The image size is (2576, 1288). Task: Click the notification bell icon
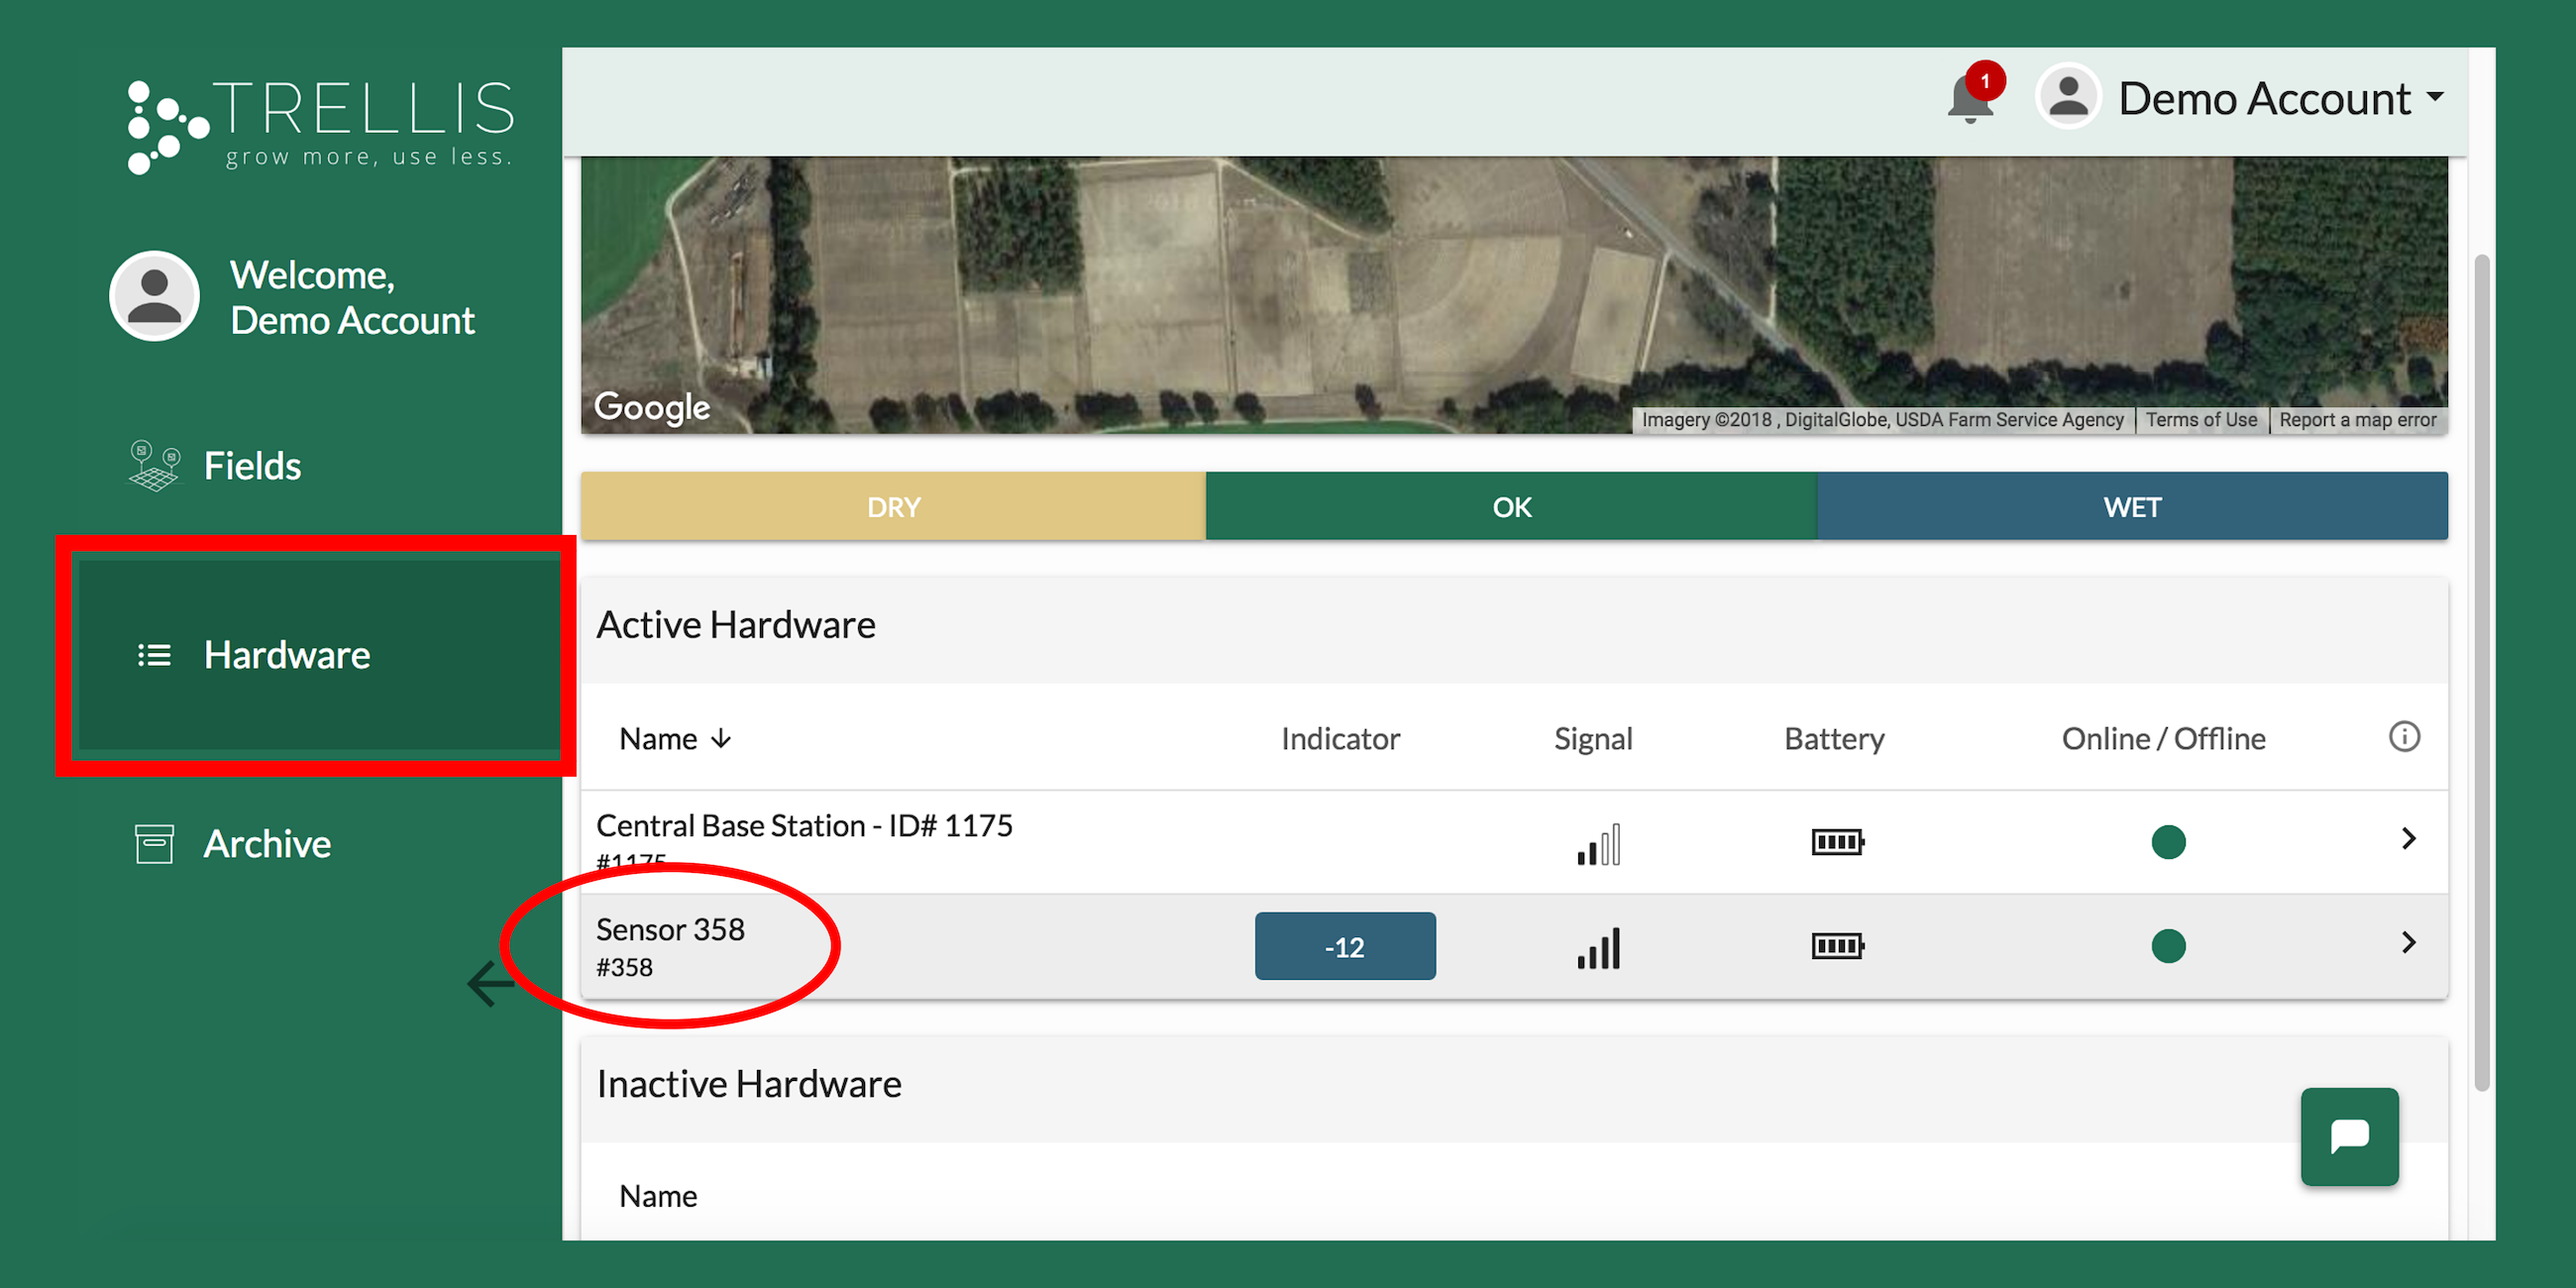pyautogui.click(x=1968, y=100)
